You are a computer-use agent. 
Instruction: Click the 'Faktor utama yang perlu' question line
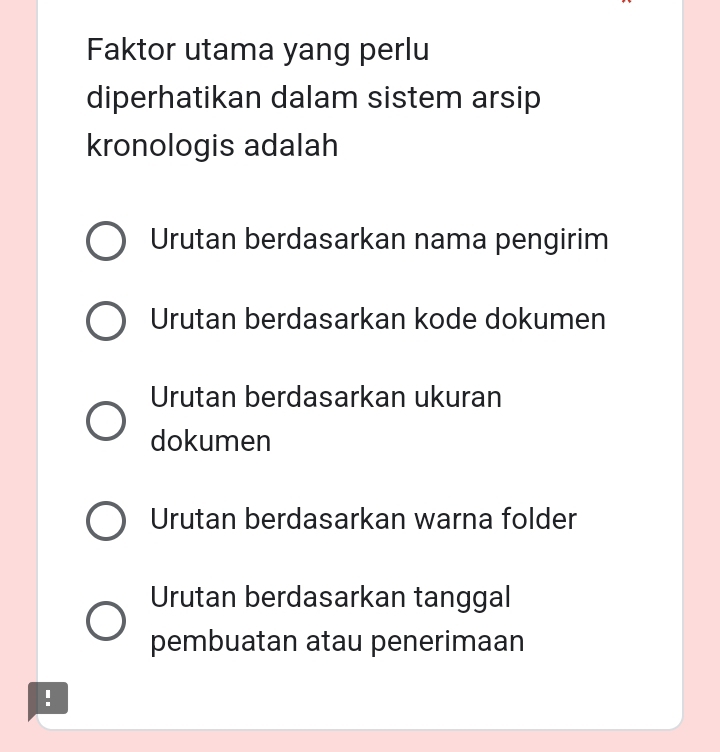coord(258,50)
